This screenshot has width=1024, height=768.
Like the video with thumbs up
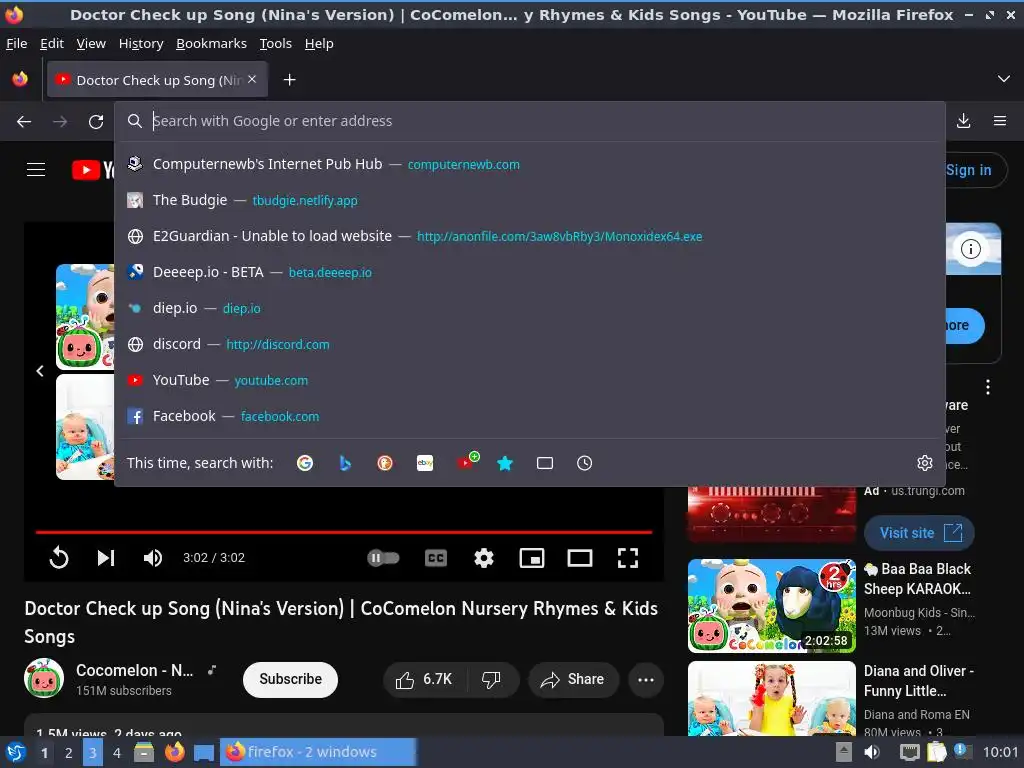424,680
